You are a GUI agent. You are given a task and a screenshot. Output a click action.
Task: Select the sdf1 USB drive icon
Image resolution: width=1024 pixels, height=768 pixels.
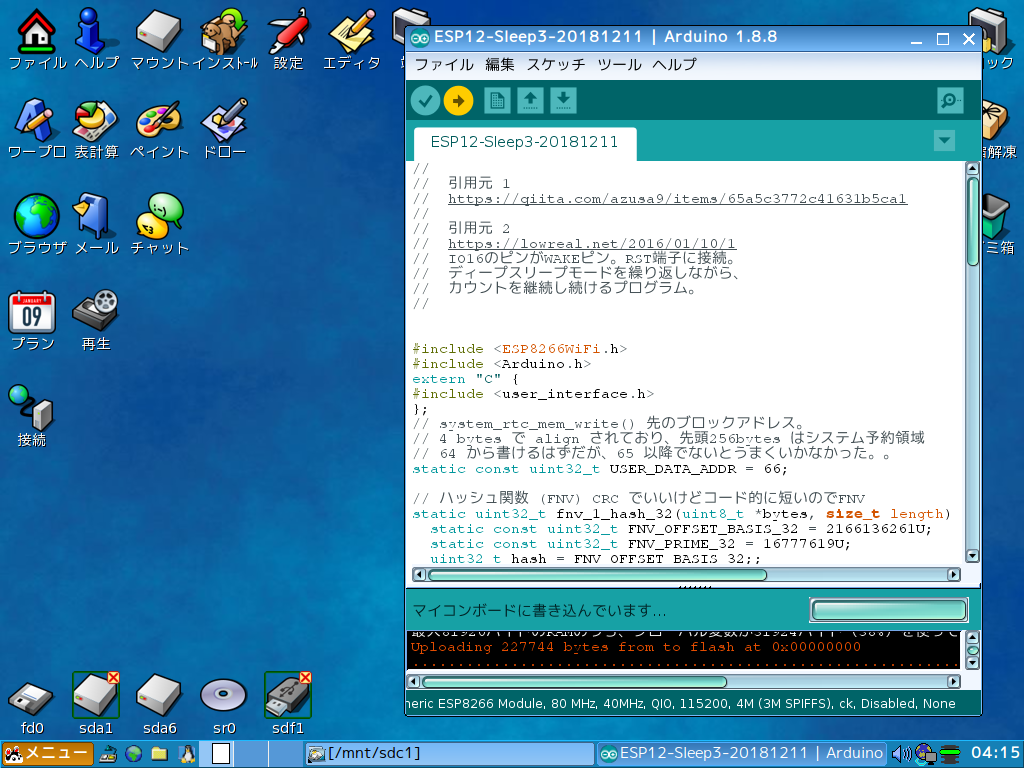(287, 704)
